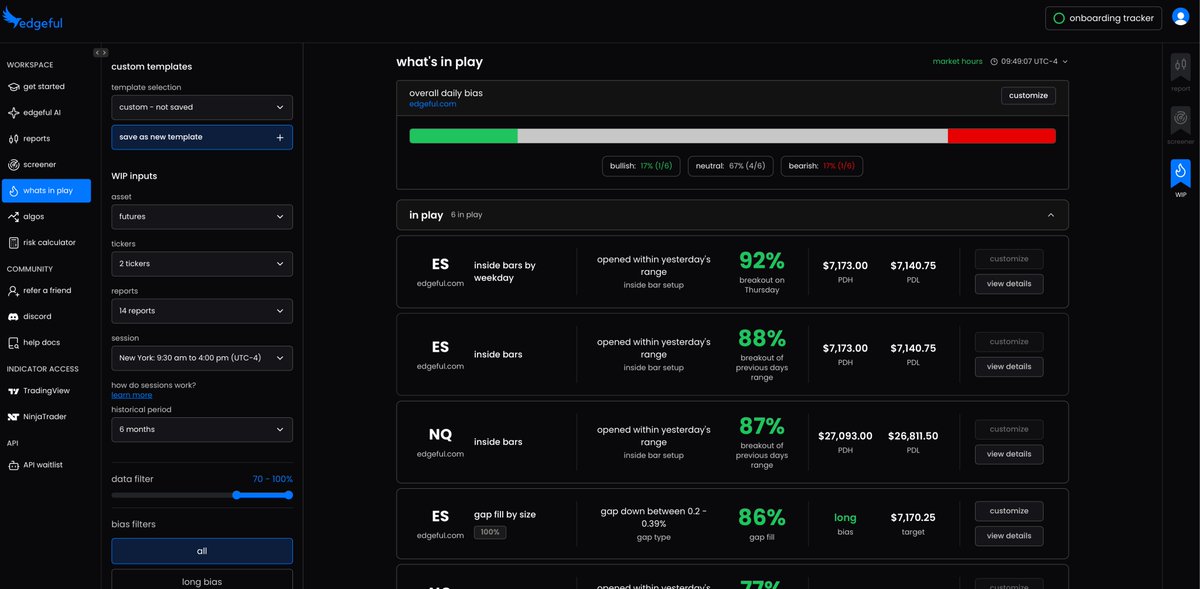Click the help docs icon

point(14,343)
